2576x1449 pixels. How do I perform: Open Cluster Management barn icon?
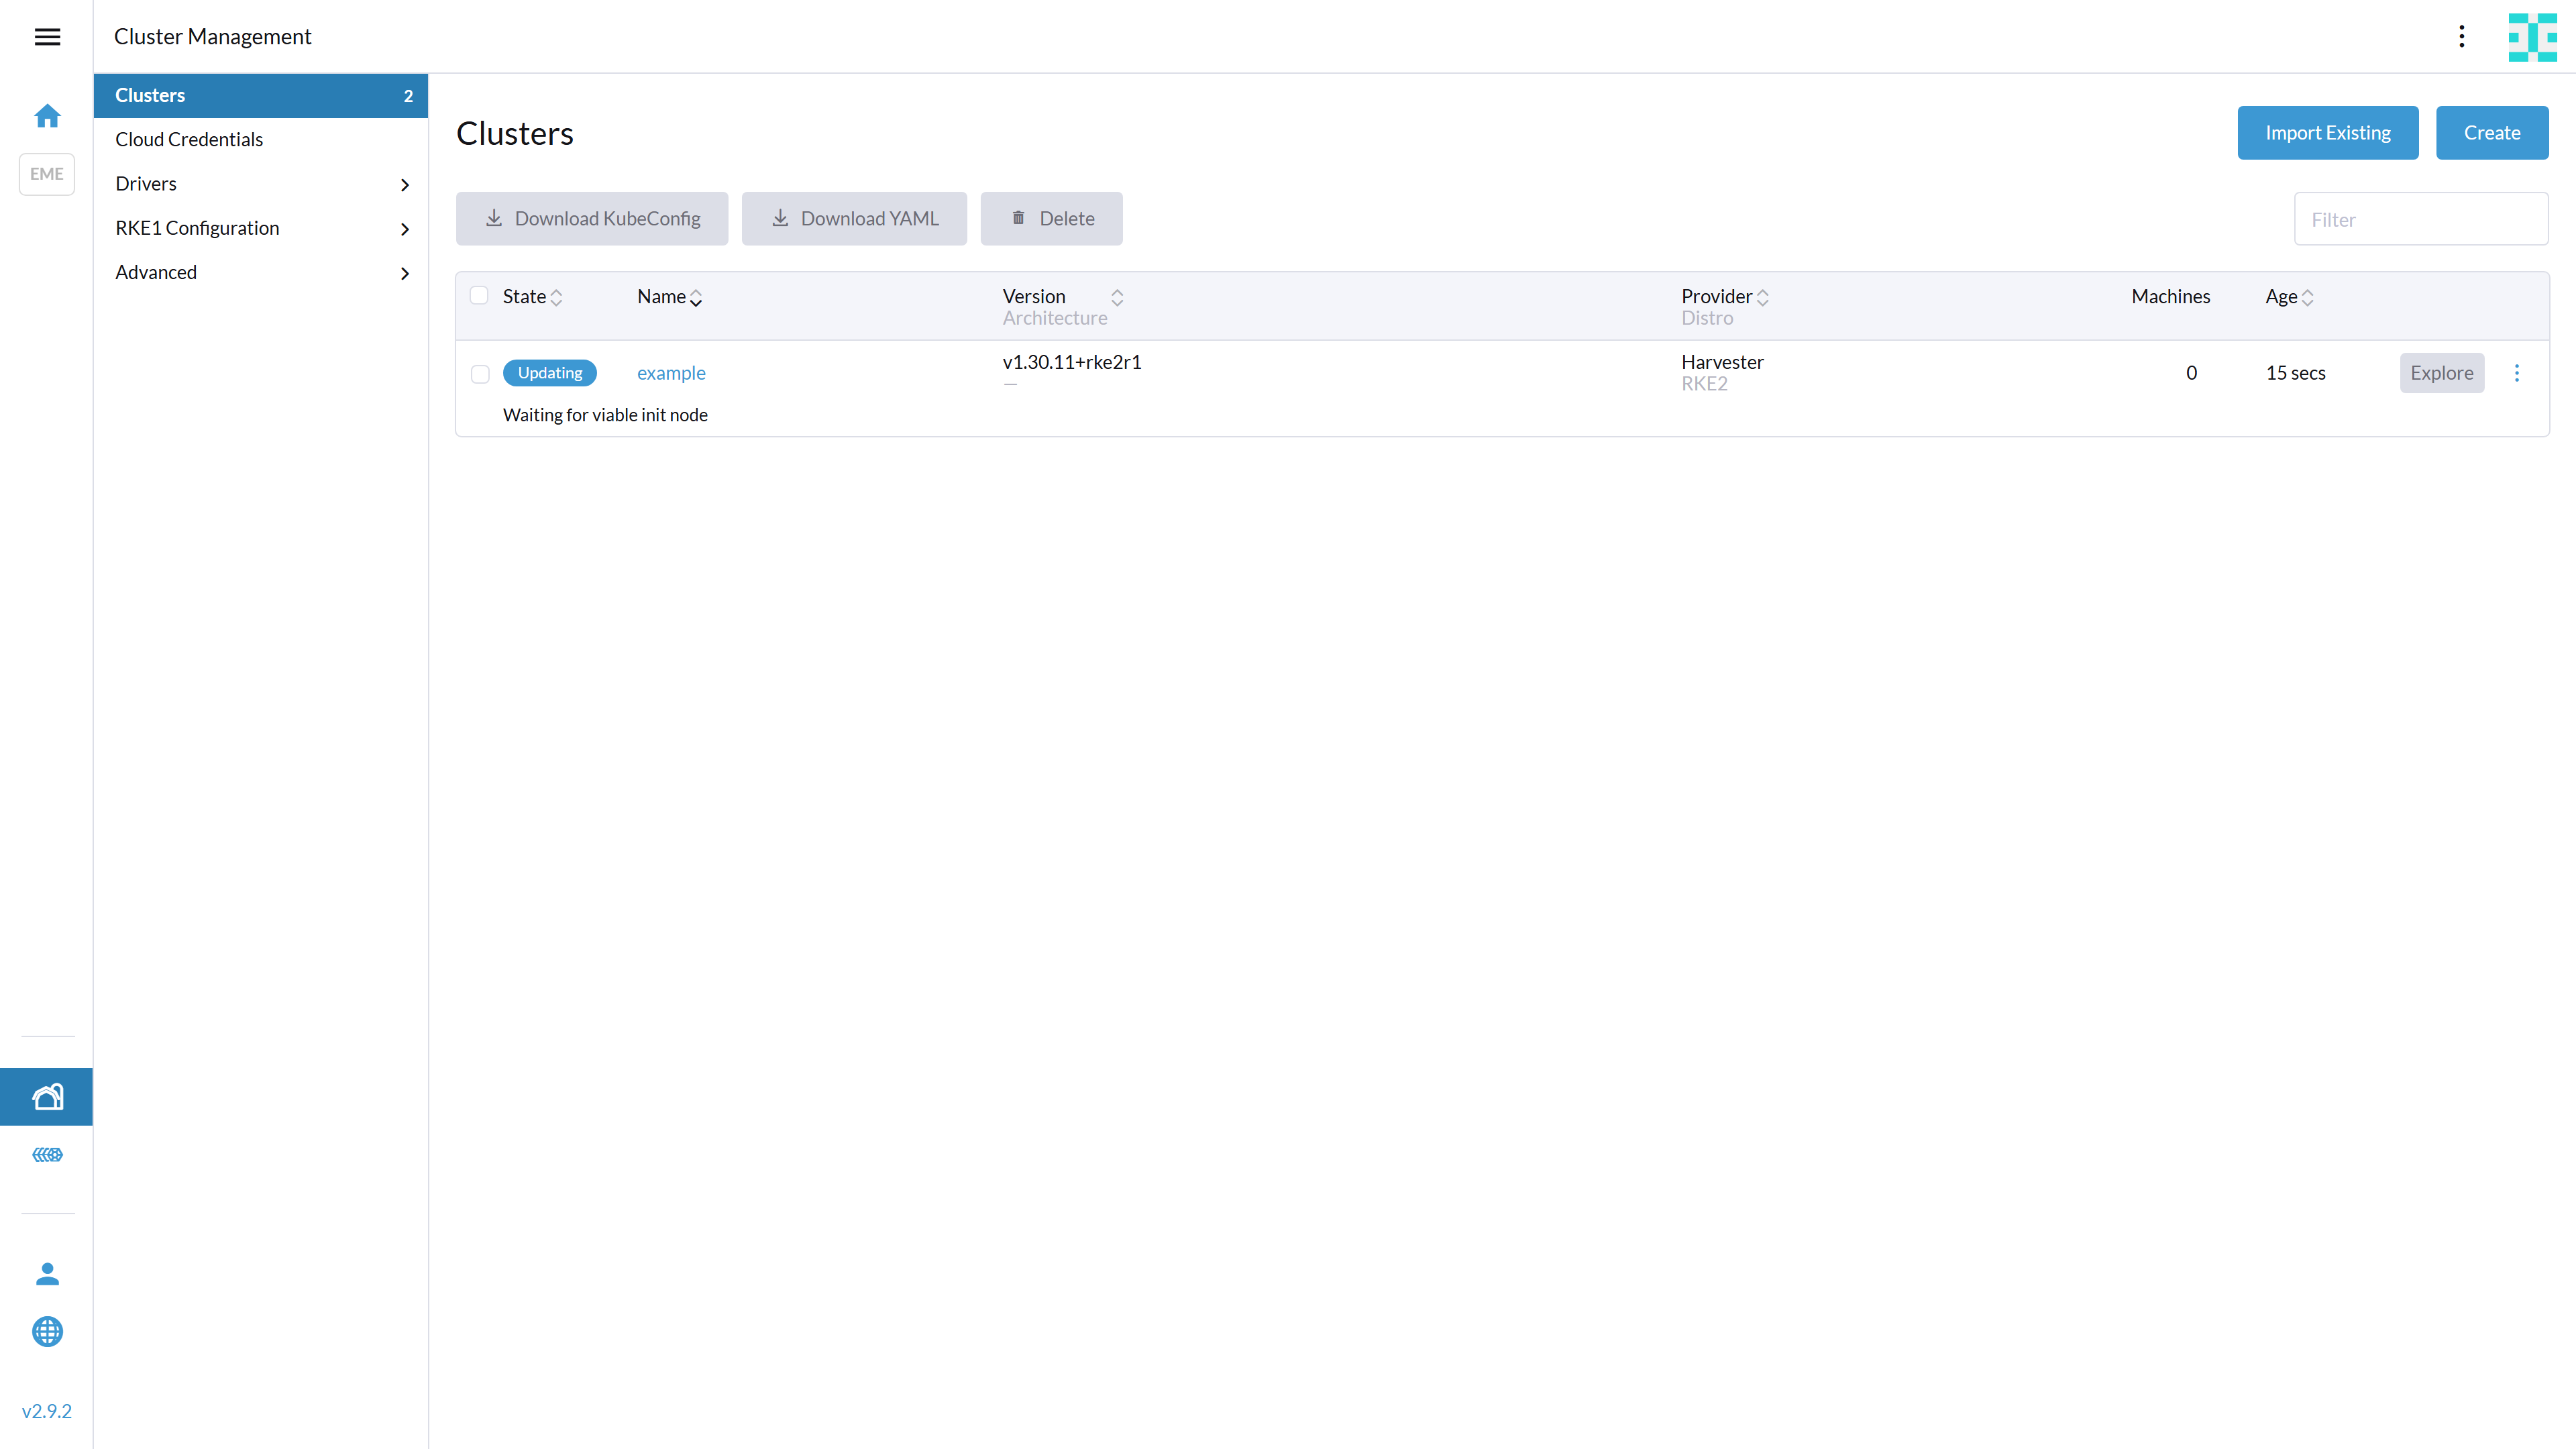(x=47, y=1097)
